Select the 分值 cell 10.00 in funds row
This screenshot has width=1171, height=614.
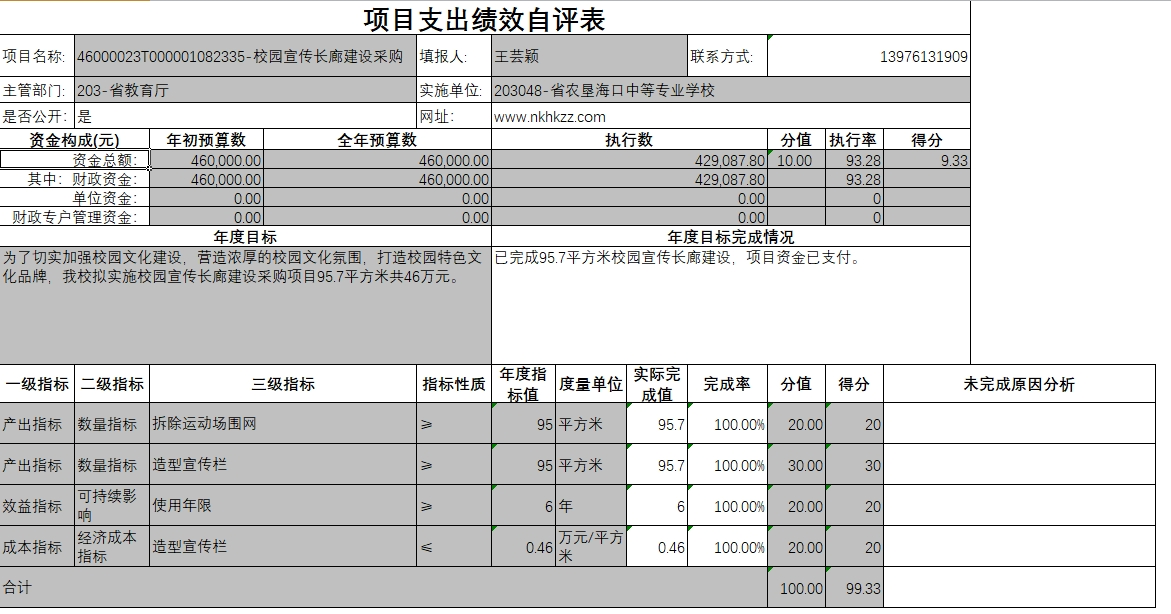click(797, 160)
